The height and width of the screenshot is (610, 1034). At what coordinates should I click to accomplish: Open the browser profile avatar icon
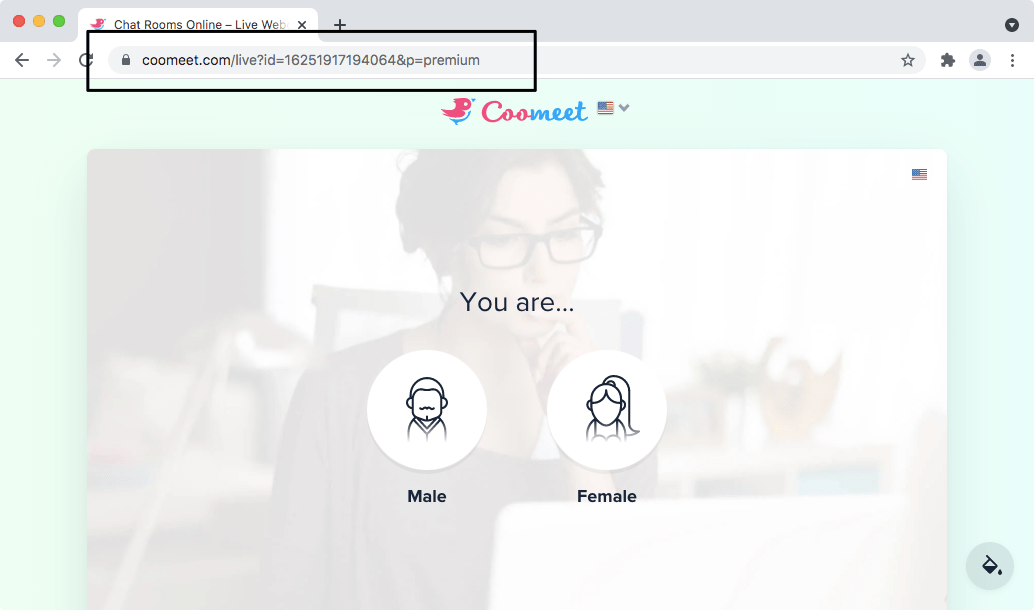[980, 61]
